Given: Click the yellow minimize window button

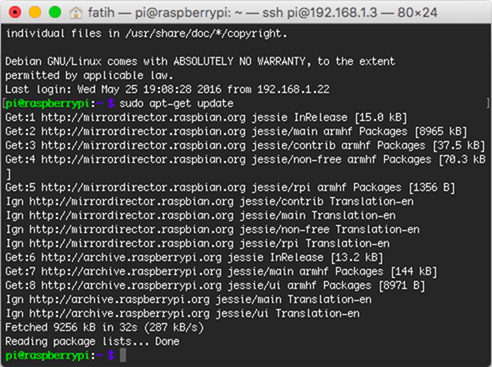Looking at the screenshot, I should 35,12.
